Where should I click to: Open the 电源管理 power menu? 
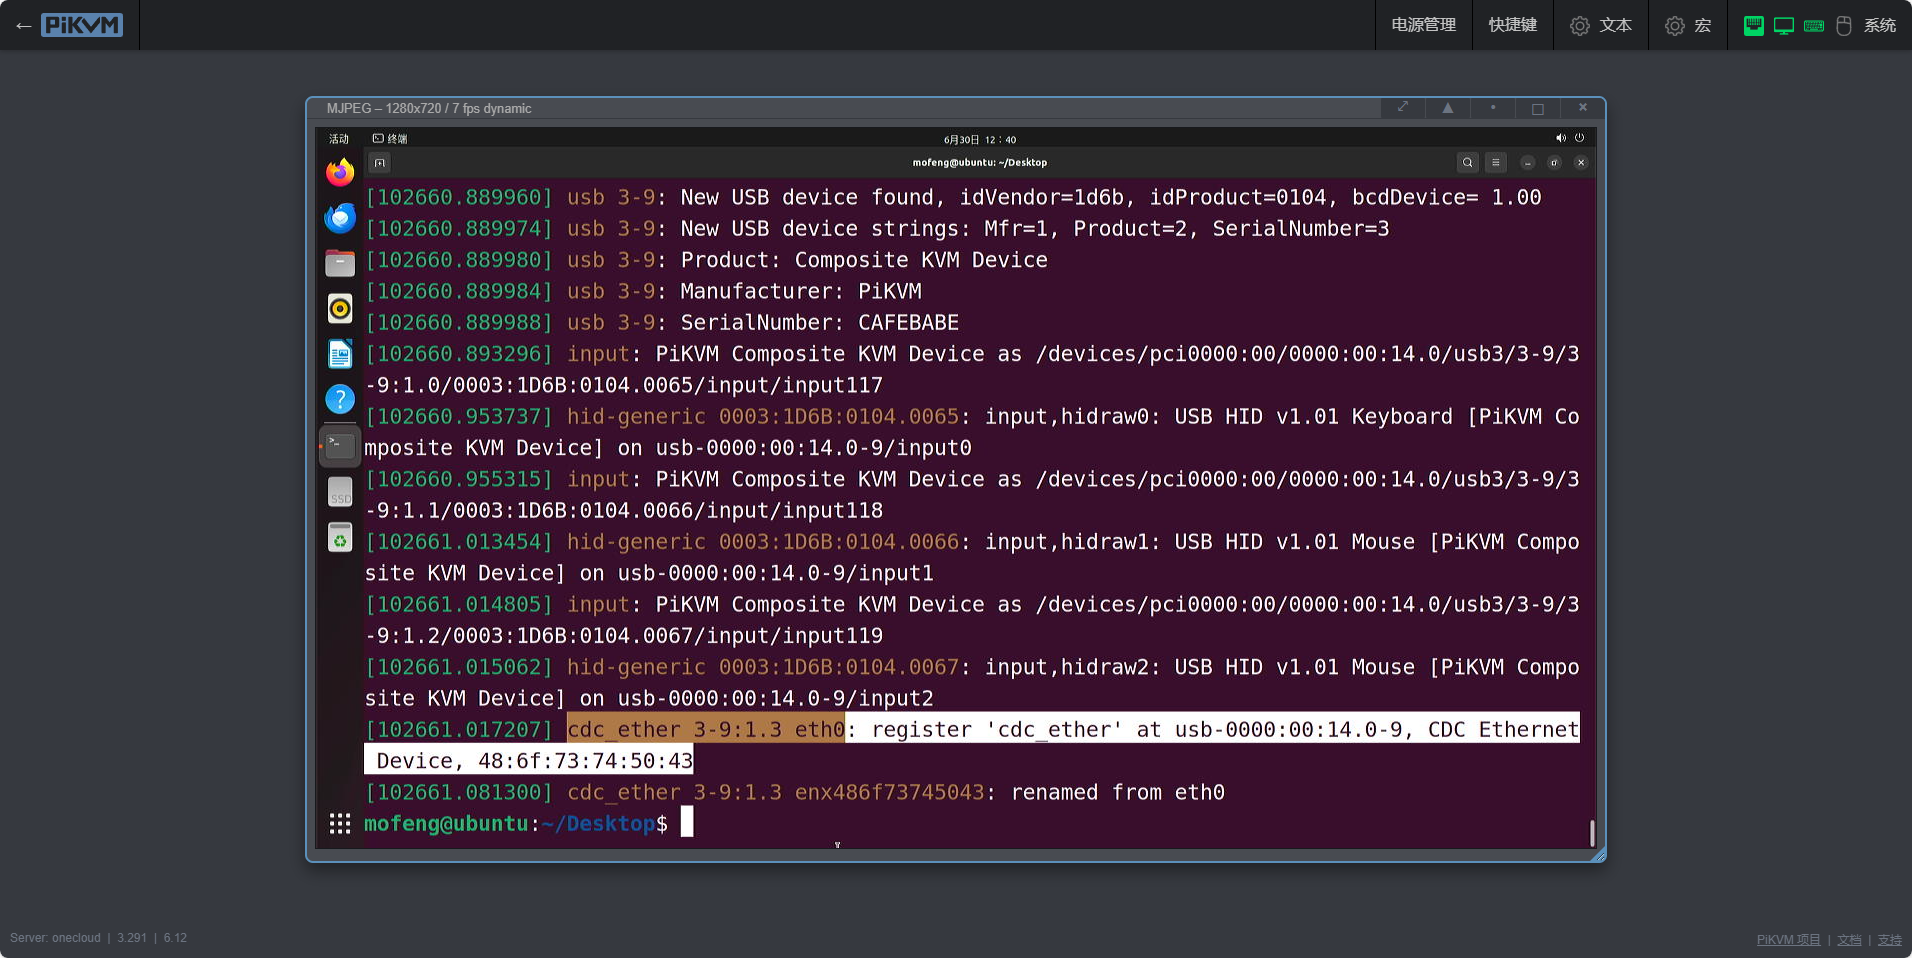tap(1423, 25)
